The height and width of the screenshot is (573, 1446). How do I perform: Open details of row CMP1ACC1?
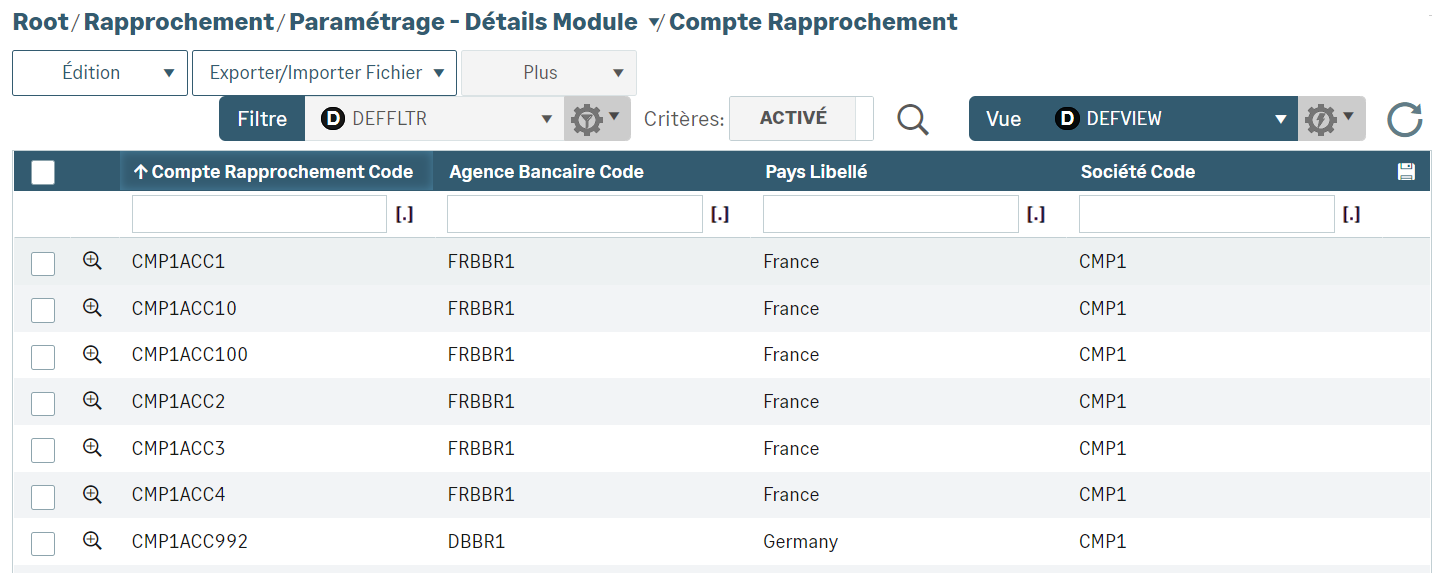[x=92, y=261]
